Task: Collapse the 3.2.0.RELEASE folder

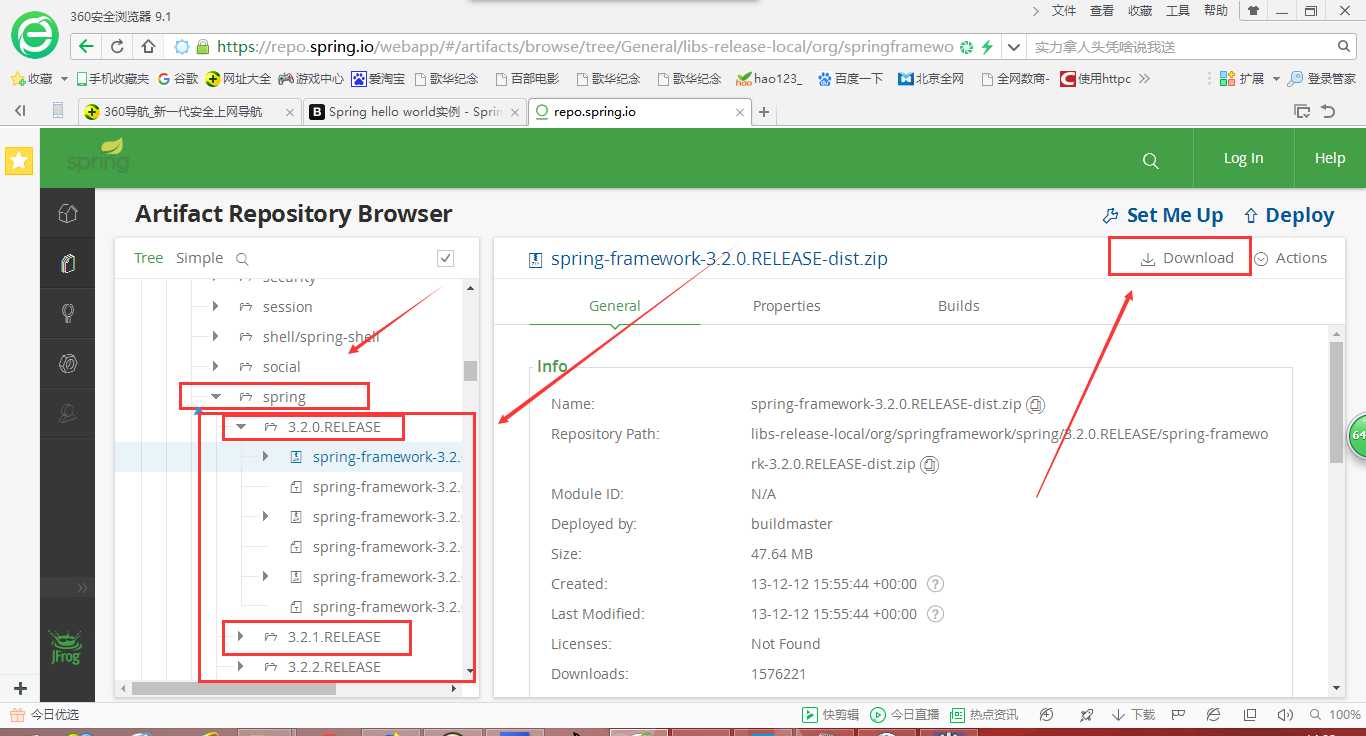Action: click(x=241, y=427)
